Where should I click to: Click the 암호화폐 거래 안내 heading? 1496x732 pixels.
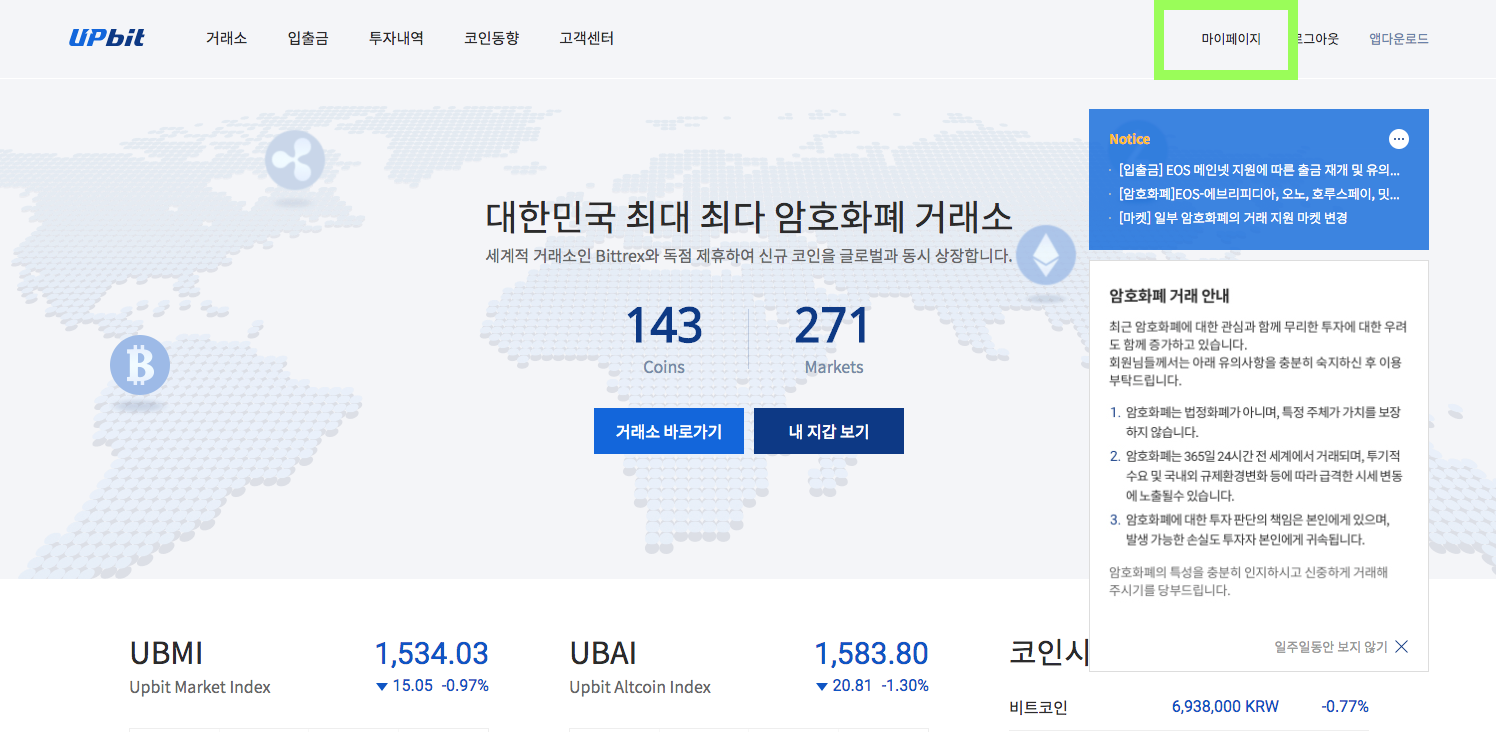(x=1169, y=295)
